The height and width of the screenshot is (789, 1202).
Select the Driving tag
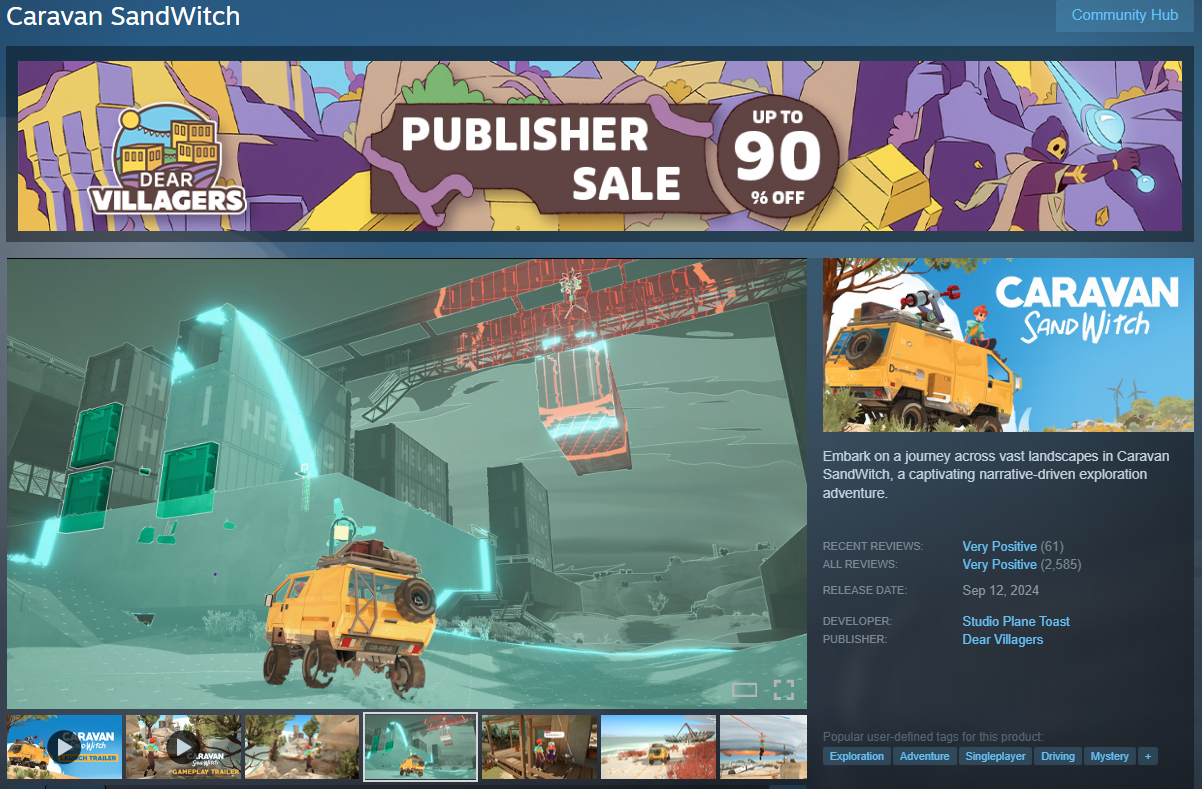pos(1058,756)
